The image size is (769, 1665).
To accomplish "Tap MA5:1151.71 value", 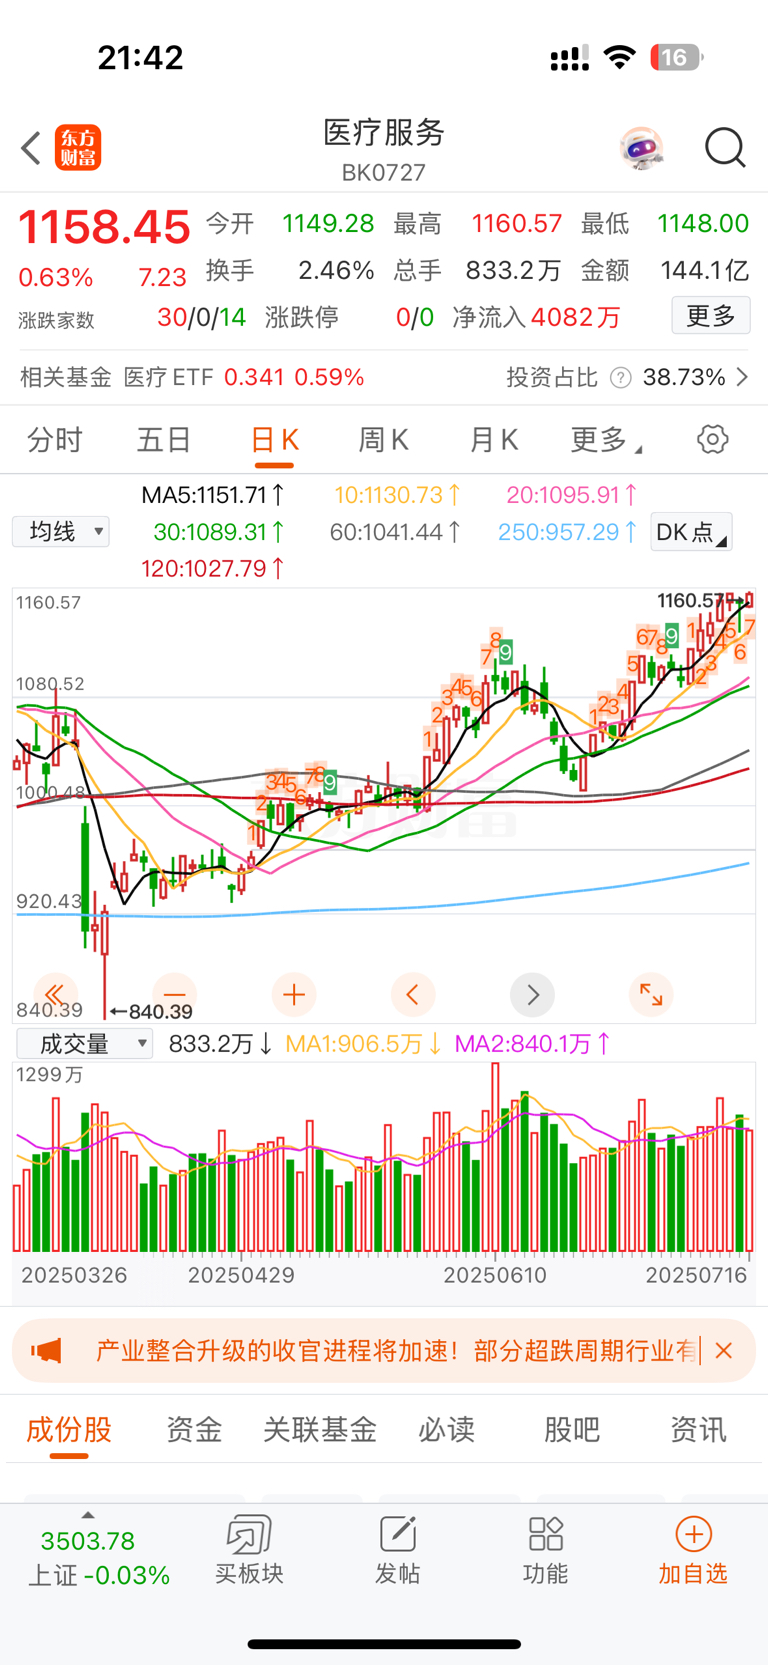I will 213,494.
